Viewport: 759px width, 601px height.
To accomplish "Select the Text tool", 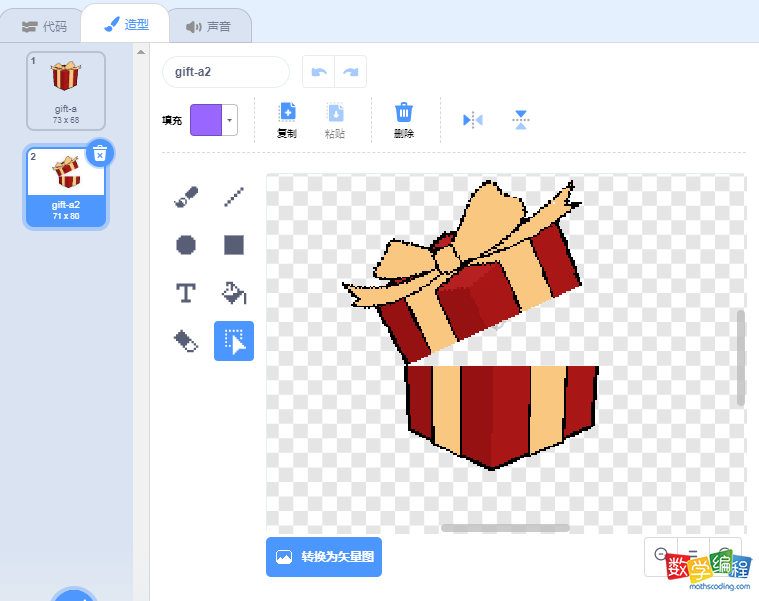I will coord(185,292).
